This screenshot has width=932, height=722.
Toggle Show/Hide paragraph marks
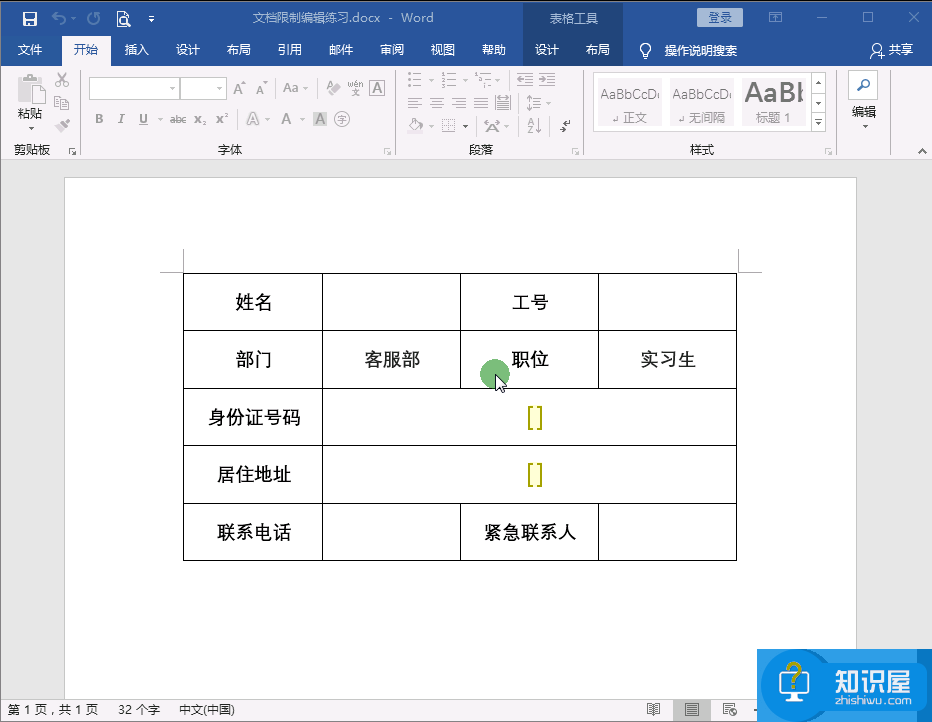point(565,125)
